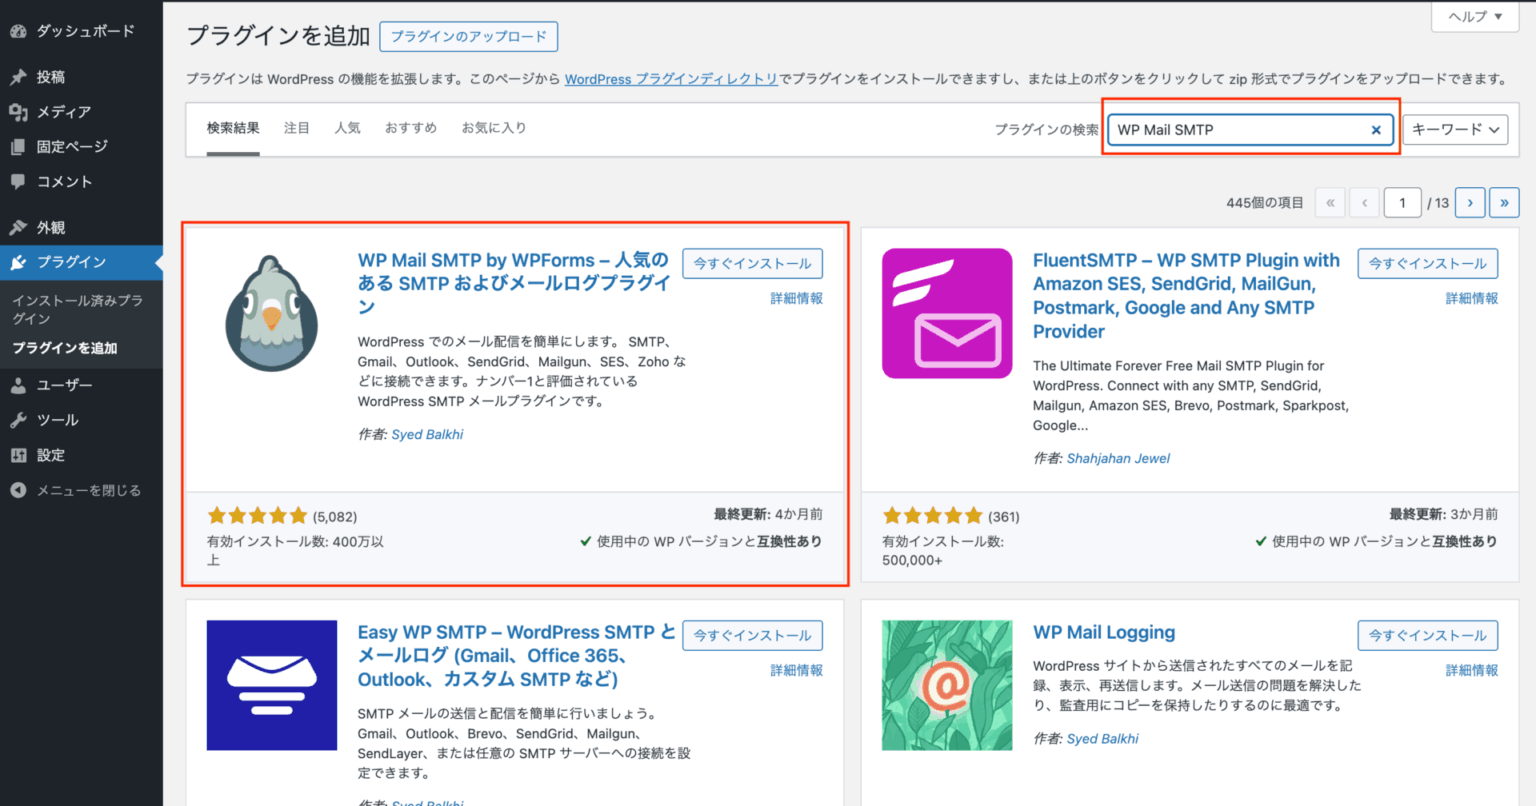Screen dimensions: 1536x806
Task: Select プラグインを追加 submenu item
Action: [x=65, y=348]
